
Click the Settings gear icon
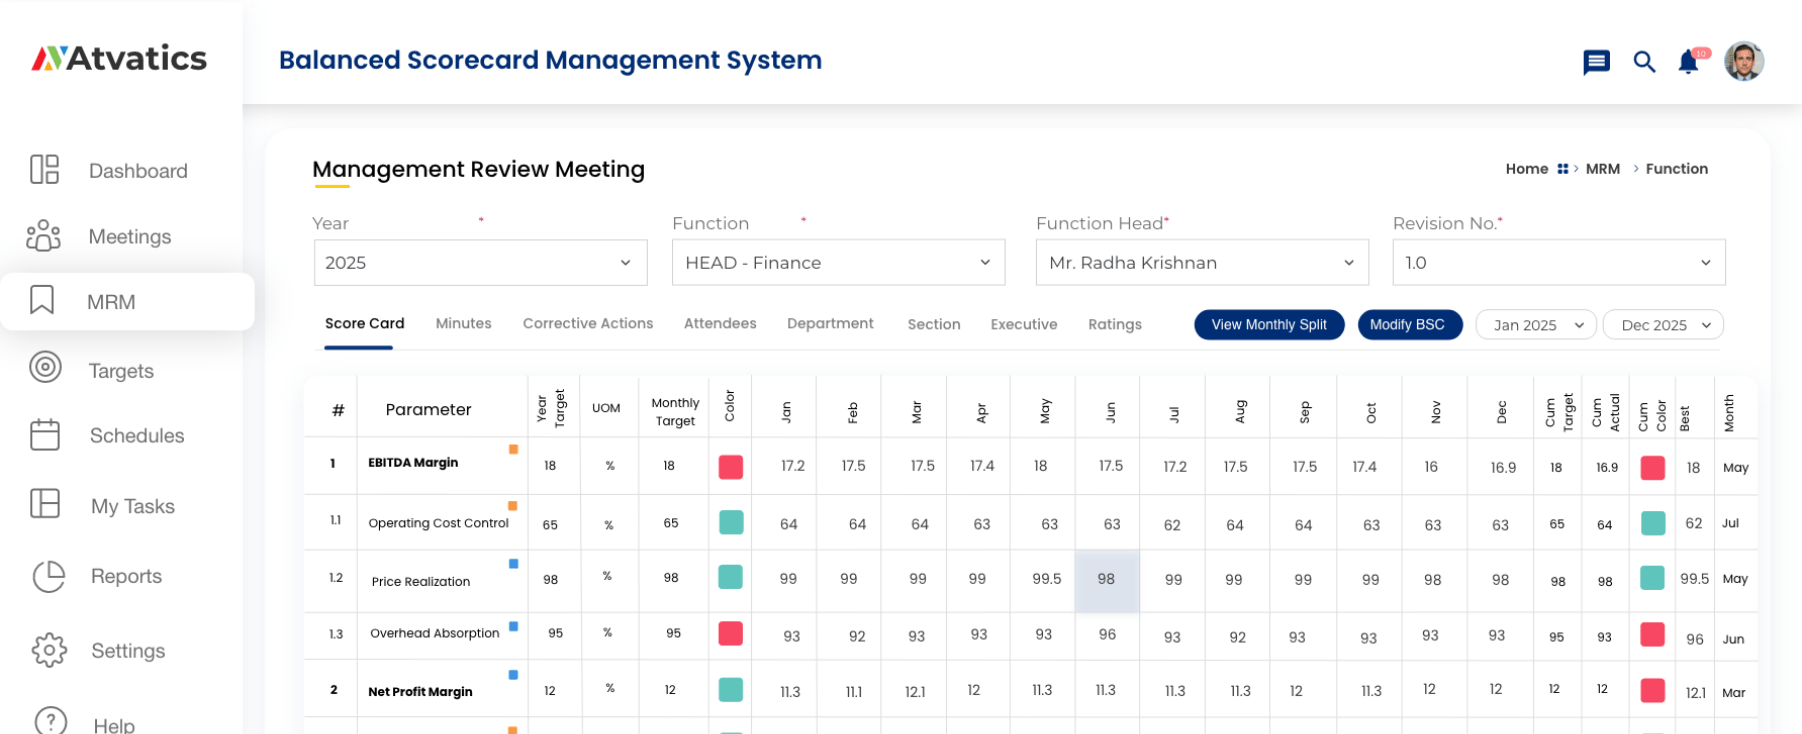tap(49, 650)
